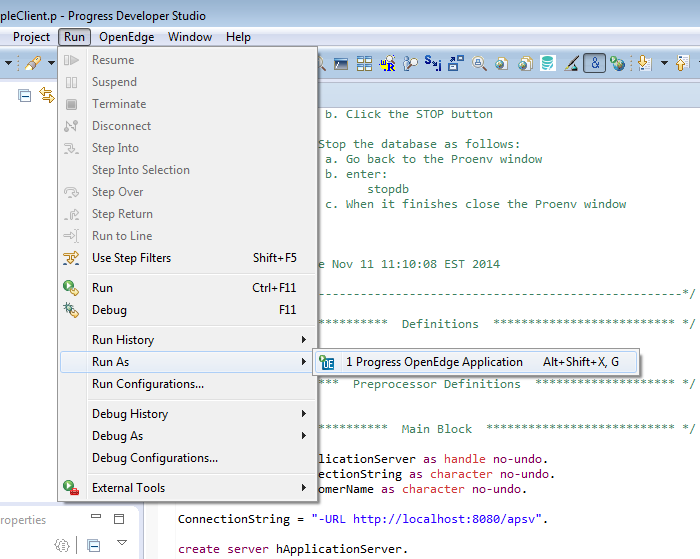Viewport: 700px width, 559px height.
Task: Choose Debug with F11 shortcut
Action: click(188, 310)
